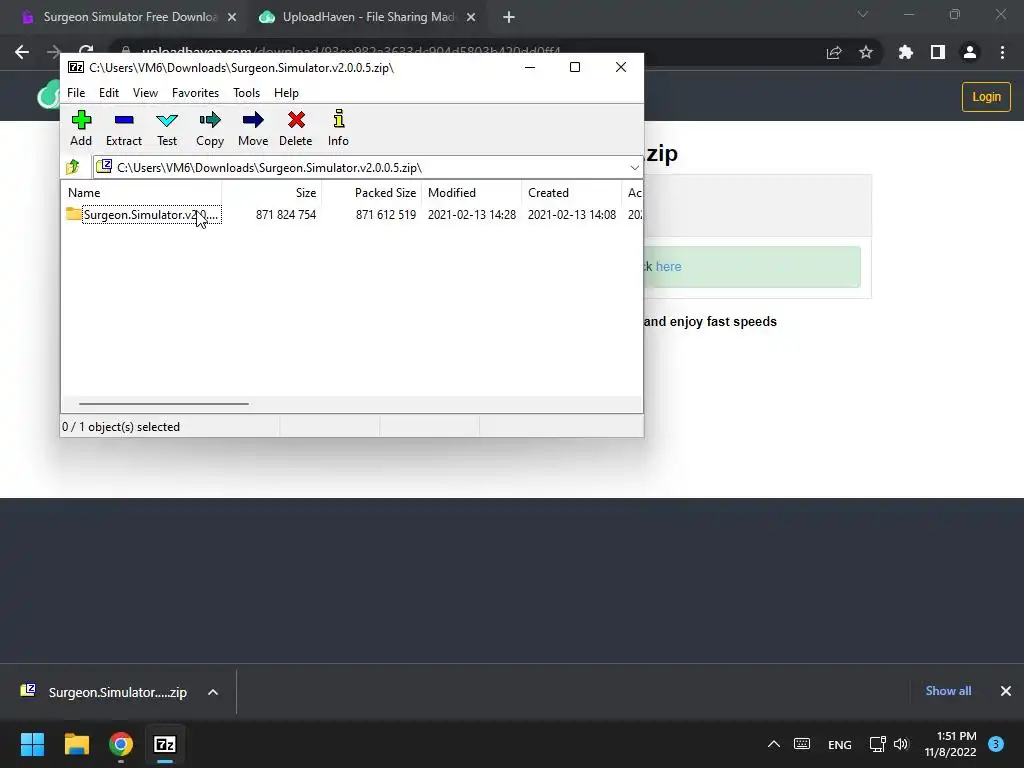Minimize the 7-Zip window
The image size is (1024, 768).
[x=530, y=67]
